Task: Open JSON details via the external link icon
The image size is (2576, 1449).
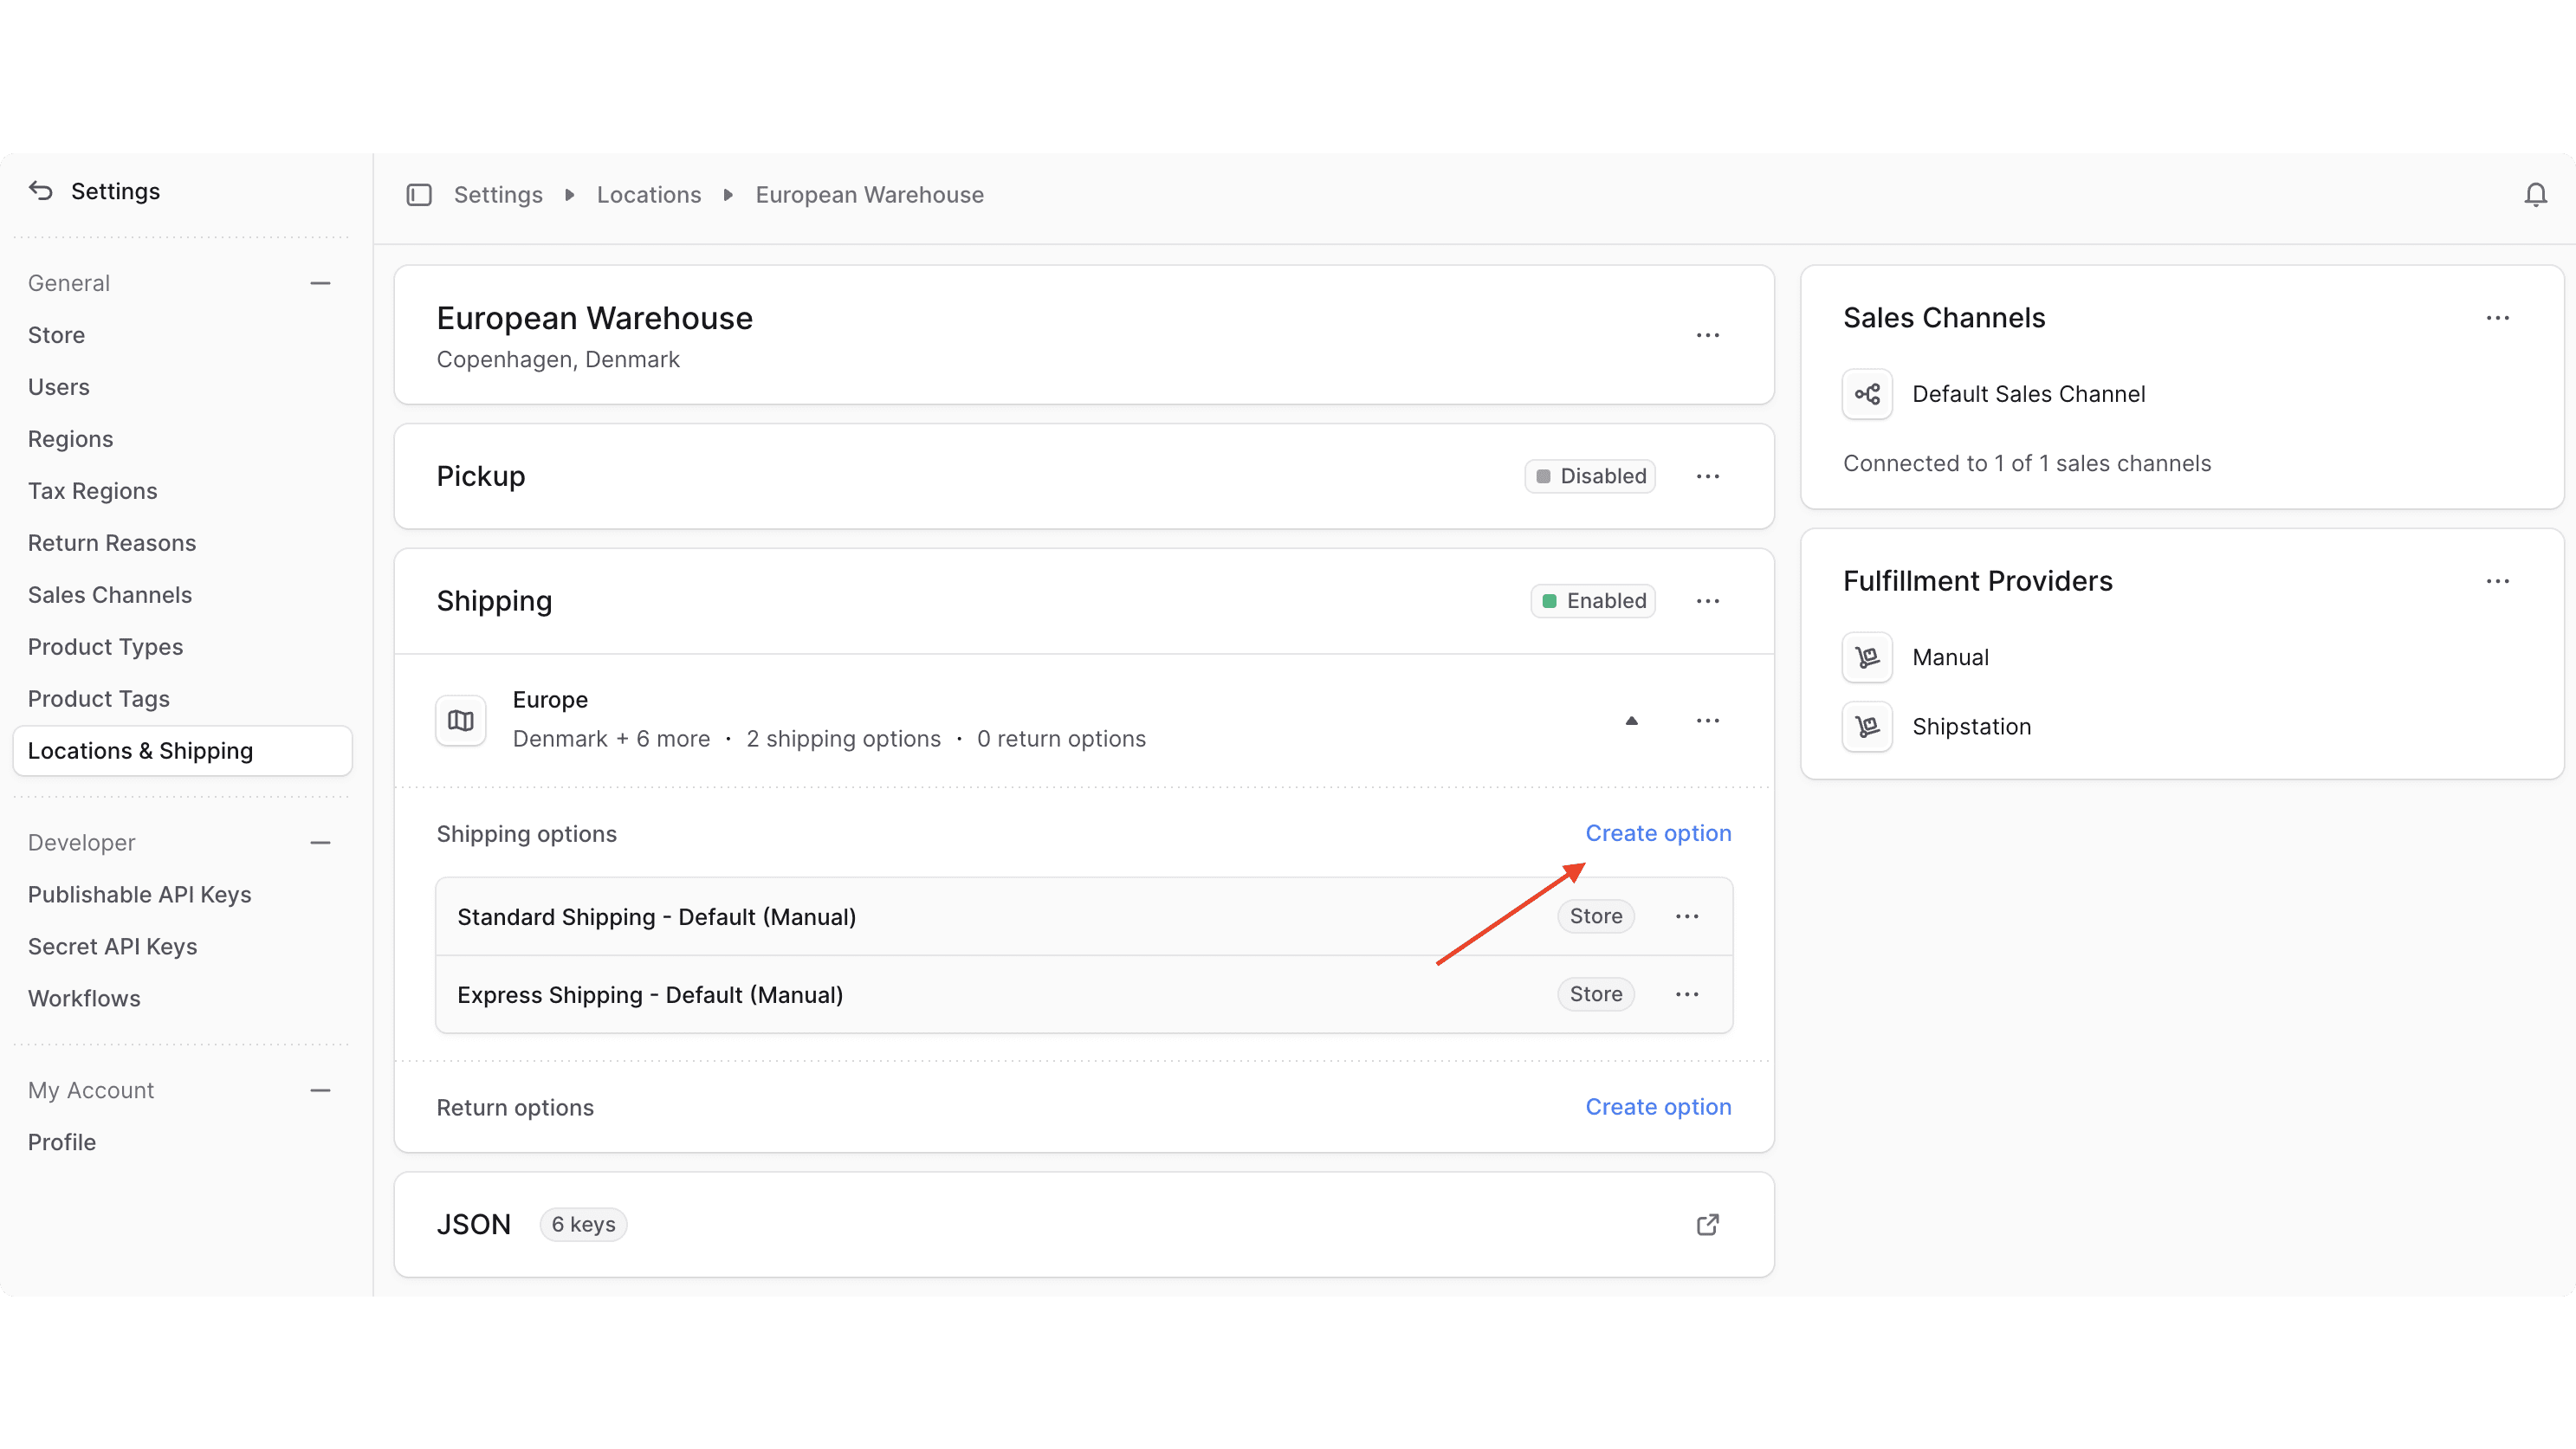Action: (x=1707, y=1224)
